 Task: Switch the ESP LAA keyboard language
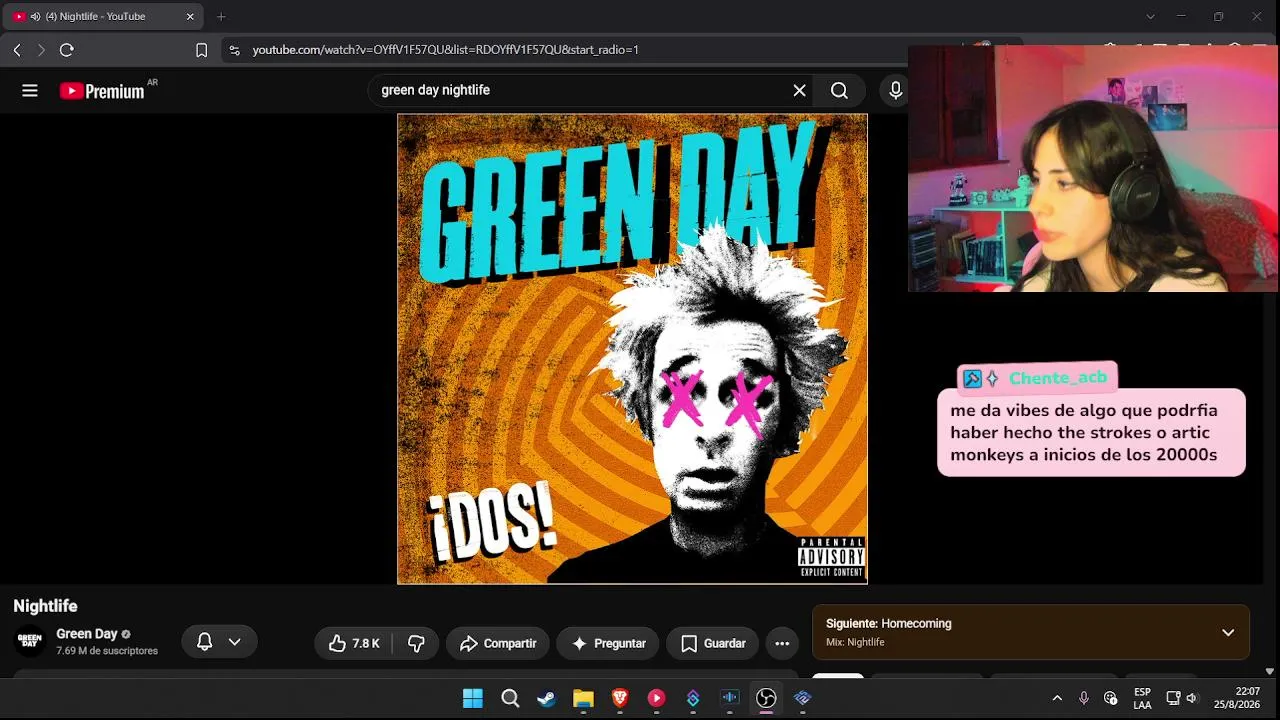click(1142, 698)
